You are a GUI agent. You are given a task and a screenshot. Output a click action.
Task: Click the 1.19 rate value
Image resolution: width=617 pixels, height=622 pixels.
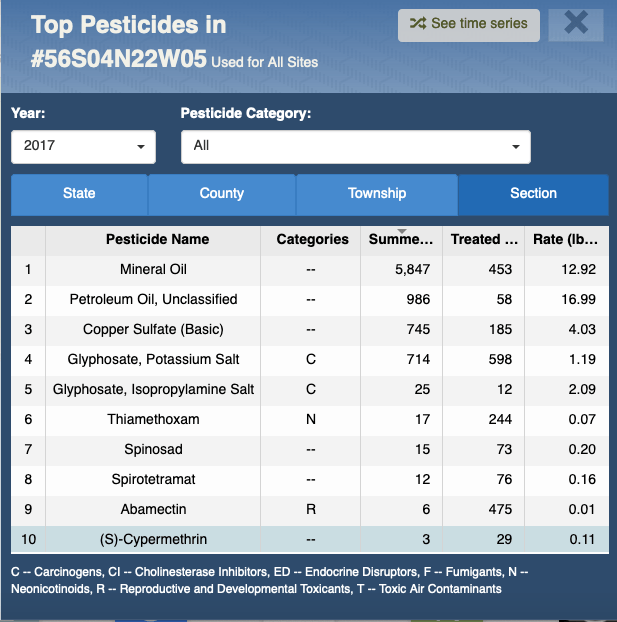click(582, 359)
